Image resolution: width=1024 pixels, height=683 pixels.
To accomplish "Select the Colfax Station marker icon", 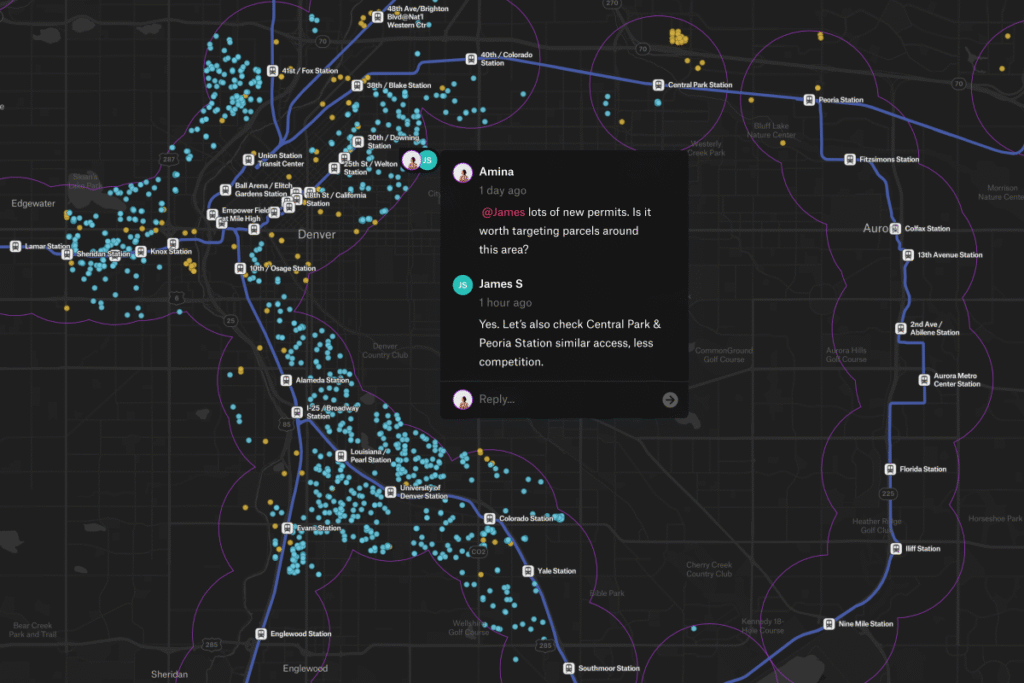I will (x=896, y=228).
